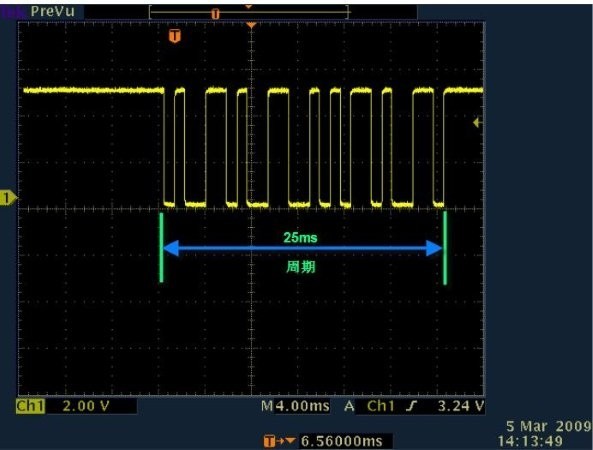Click the PreVu status label
593x450 pixels.
53,11
